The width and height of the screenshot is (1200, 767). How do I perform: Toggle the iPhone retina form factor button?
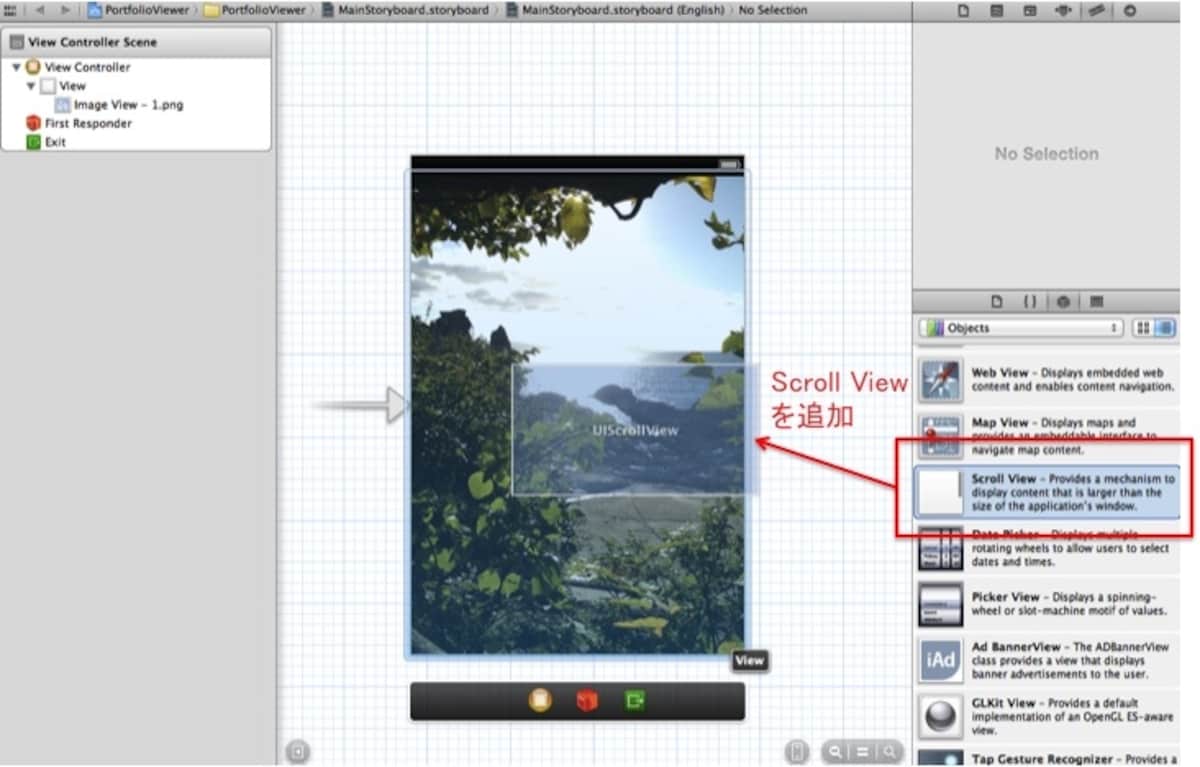797,752
